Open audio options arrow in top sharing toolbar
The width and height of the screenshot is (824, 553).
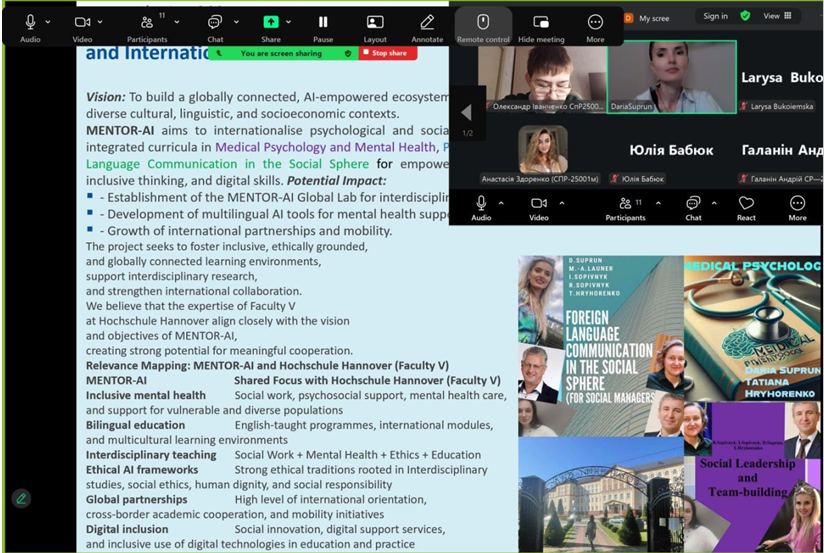[x=48, y=22]
